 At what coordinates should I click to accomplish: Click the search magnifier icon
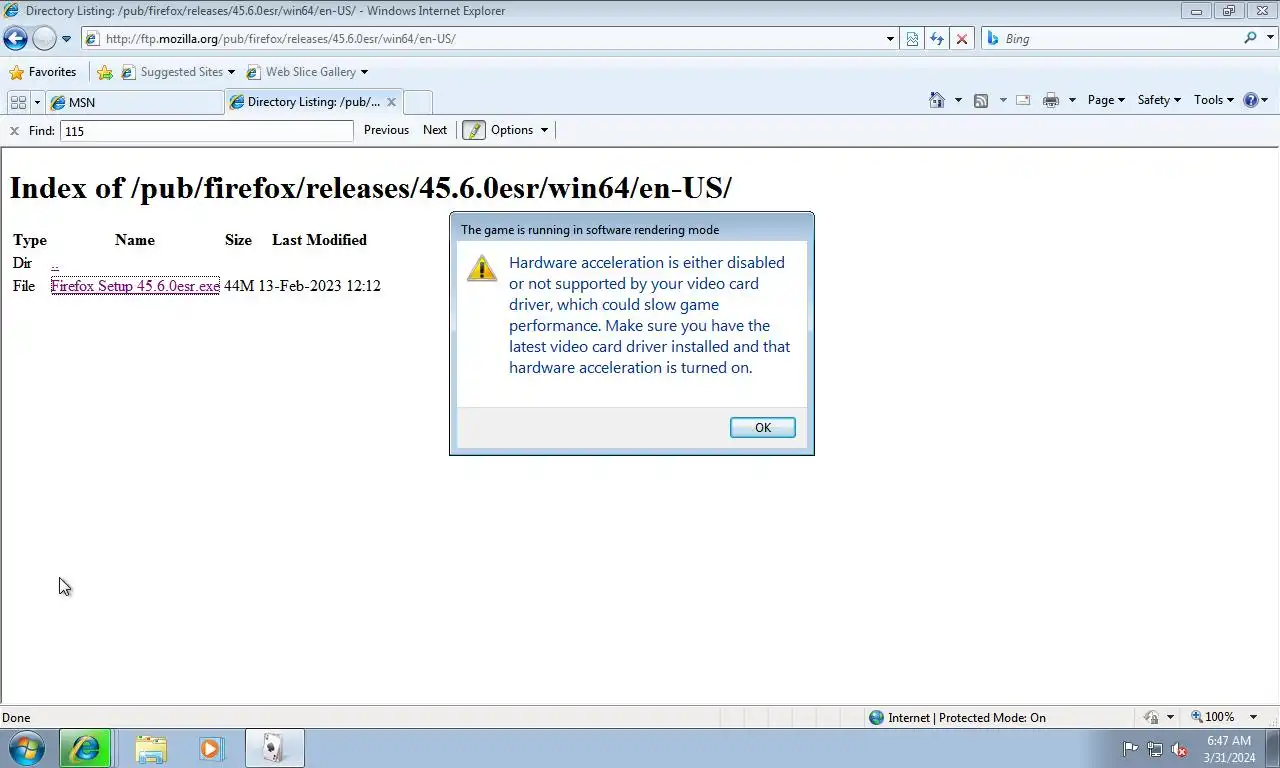(x=1250, y=38)
